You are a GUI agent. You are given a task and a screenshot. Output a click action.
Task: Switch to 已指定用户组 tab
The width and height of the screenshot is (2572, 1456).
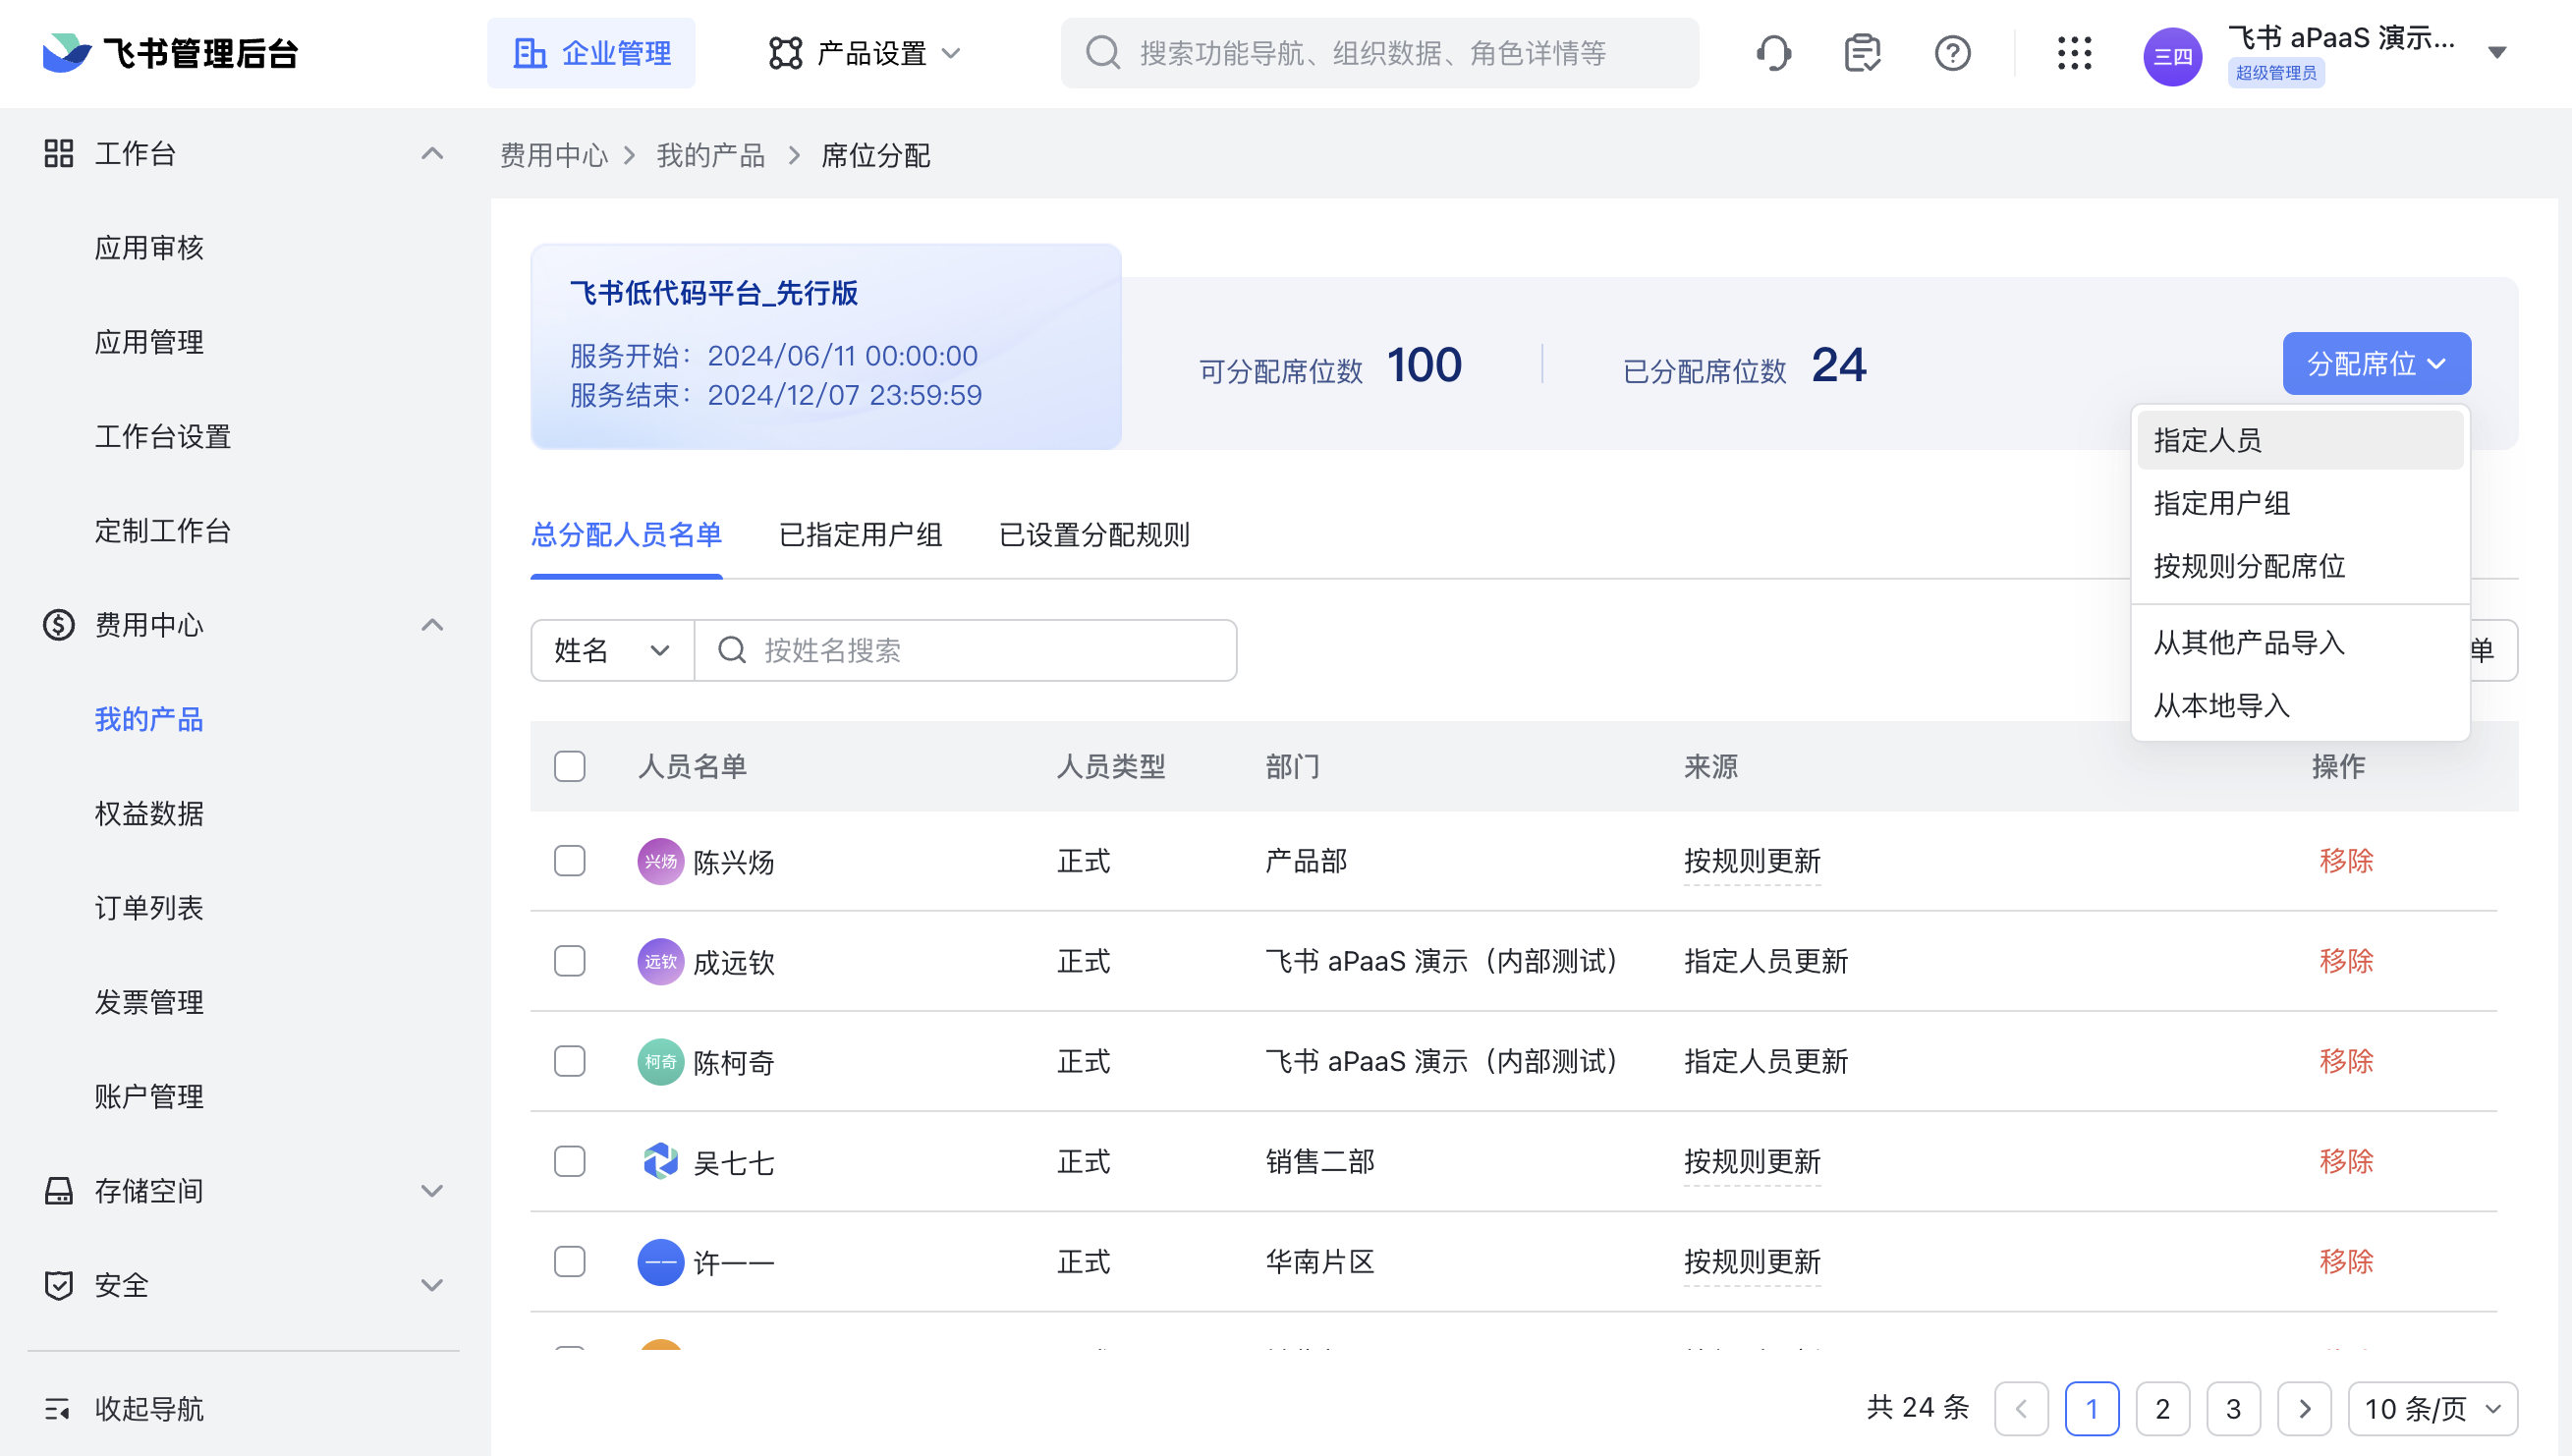pos(860,535)
